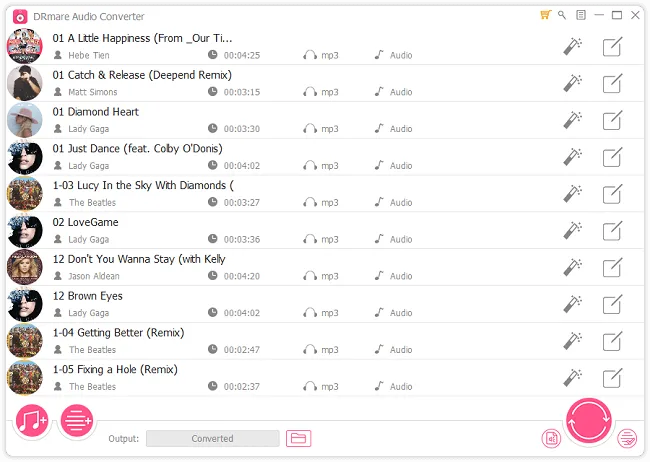Click the register key icon
650x462 pixels.
(x=562, y=15)
